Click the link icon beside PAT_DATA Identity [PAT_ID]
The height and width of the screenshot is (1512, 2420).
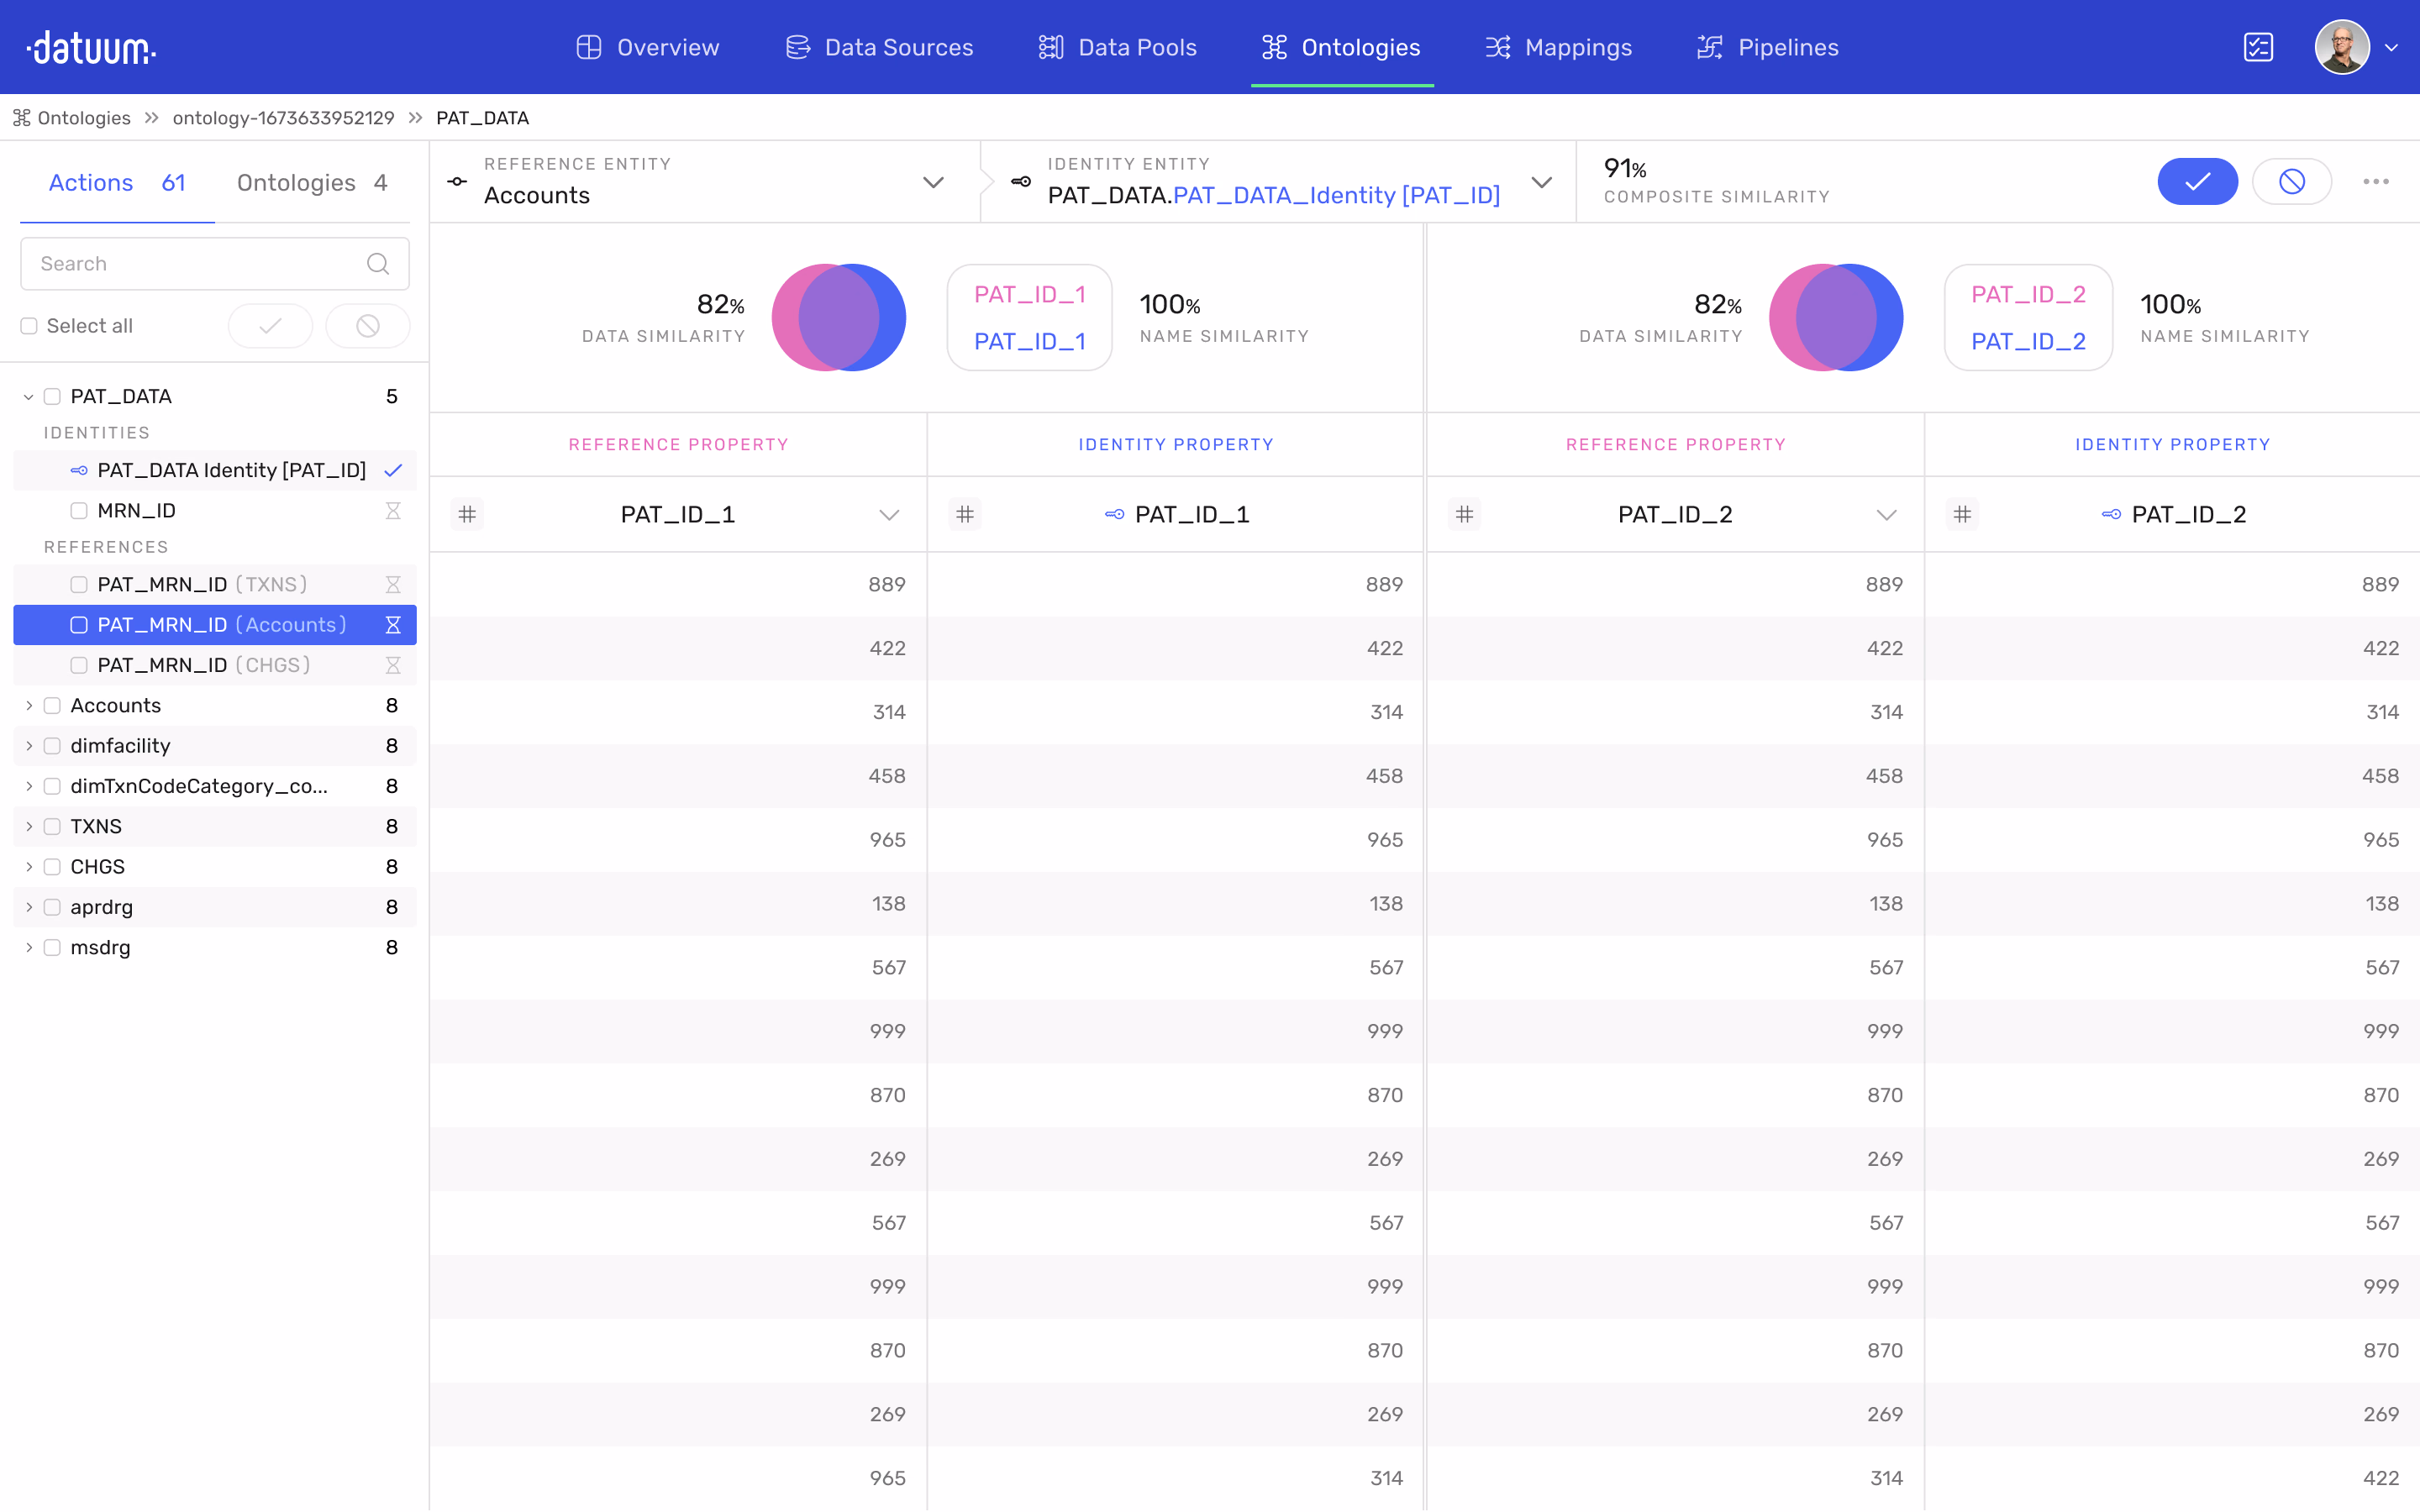click(x=78, y=470)
